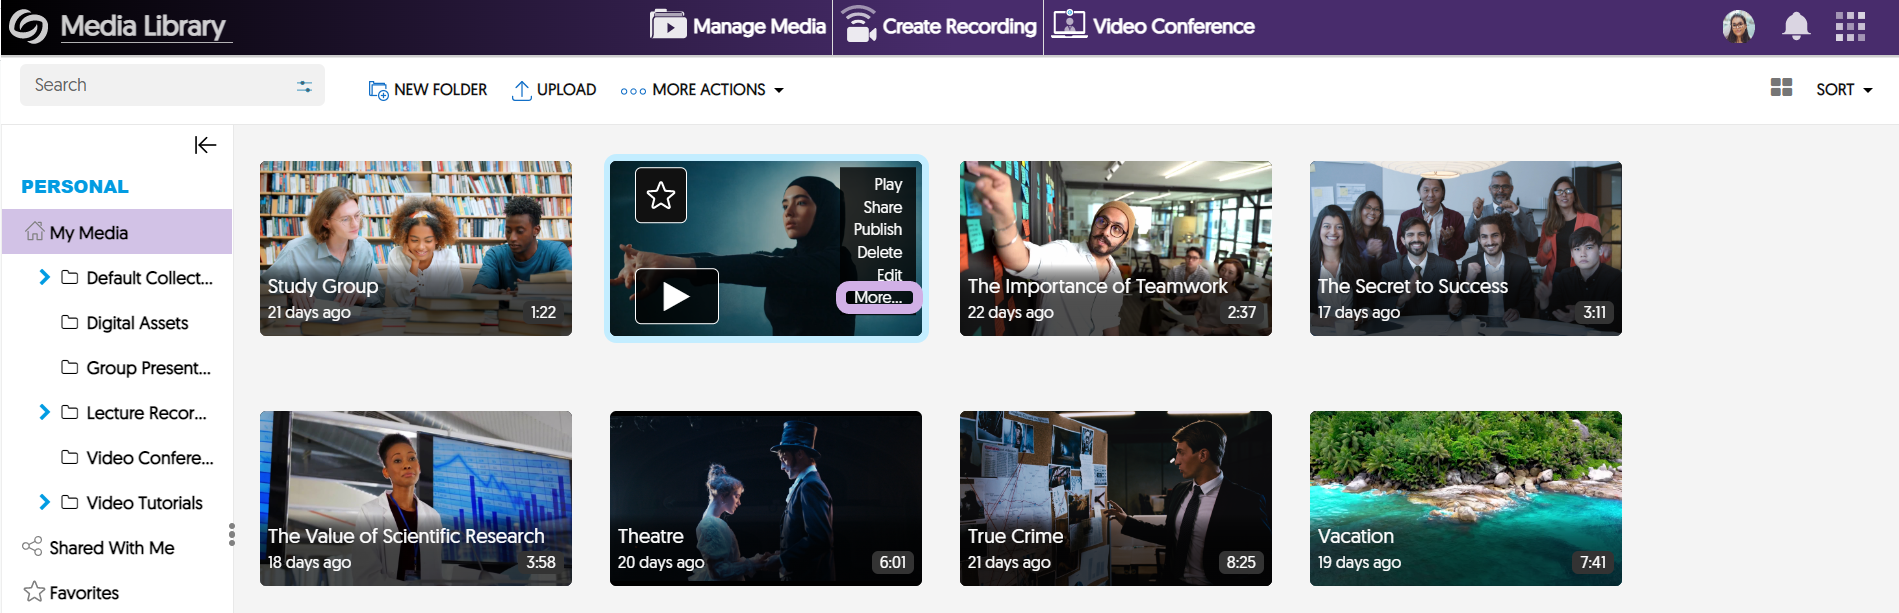Open the Video Confere... folder
Image resolution: width=1899 pixels, height=613 pixels.
point(138,458)
